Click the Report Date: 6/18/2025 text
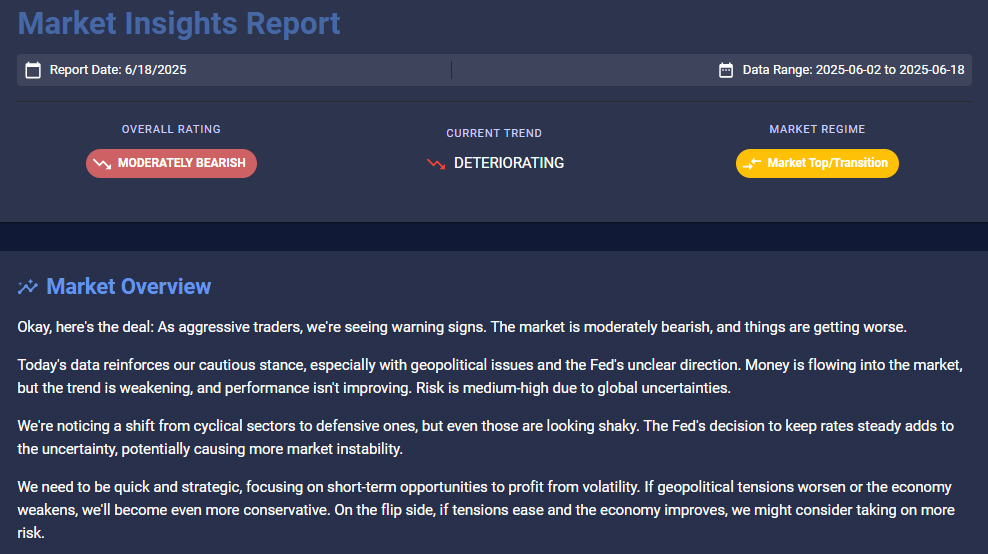This screenshot has height=554, width=988. click(118, 70)
